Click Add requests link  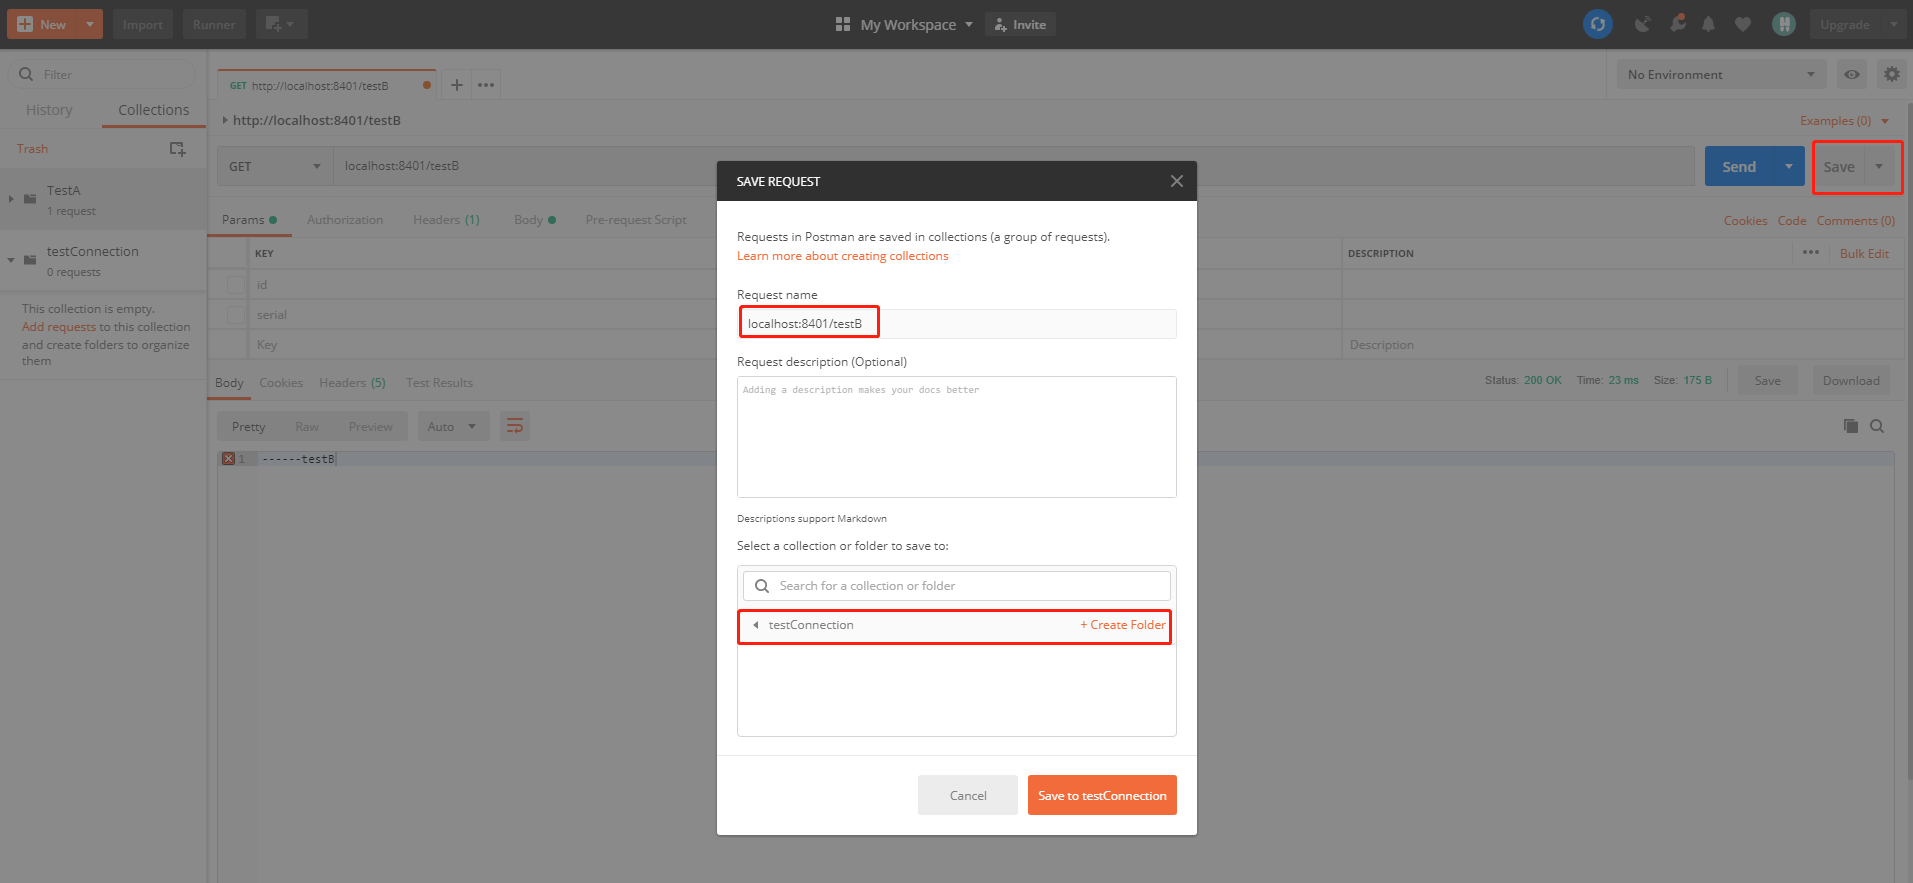click(x=59, y=327)
